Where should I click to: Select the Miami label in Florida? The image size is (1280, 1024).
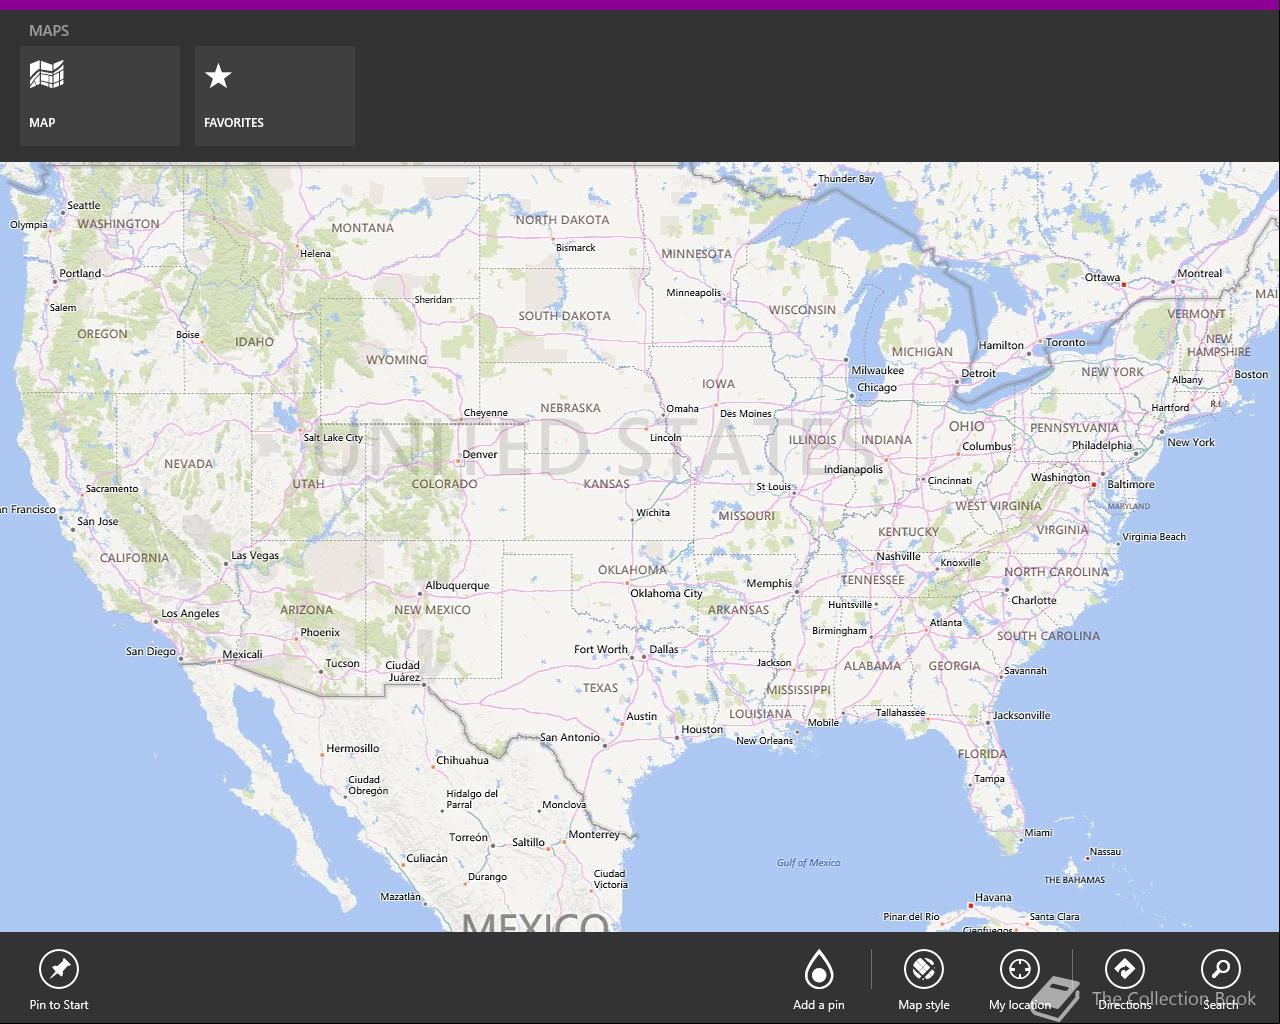coord(1038,832)
